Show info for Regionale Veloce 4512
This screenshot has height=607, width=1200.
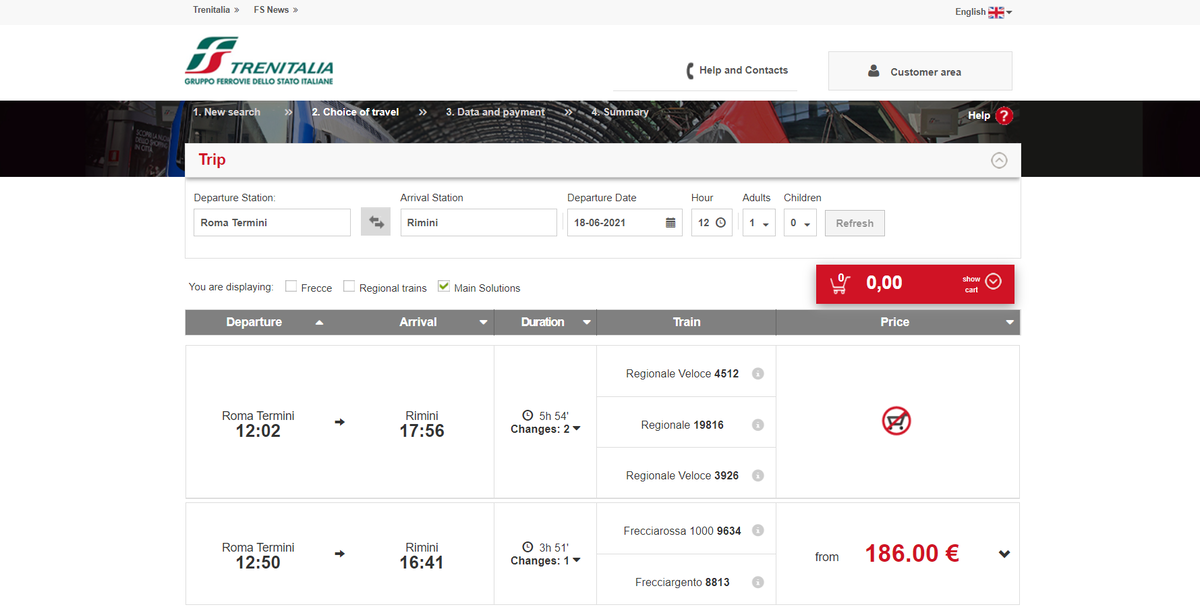tap(757, 374)
